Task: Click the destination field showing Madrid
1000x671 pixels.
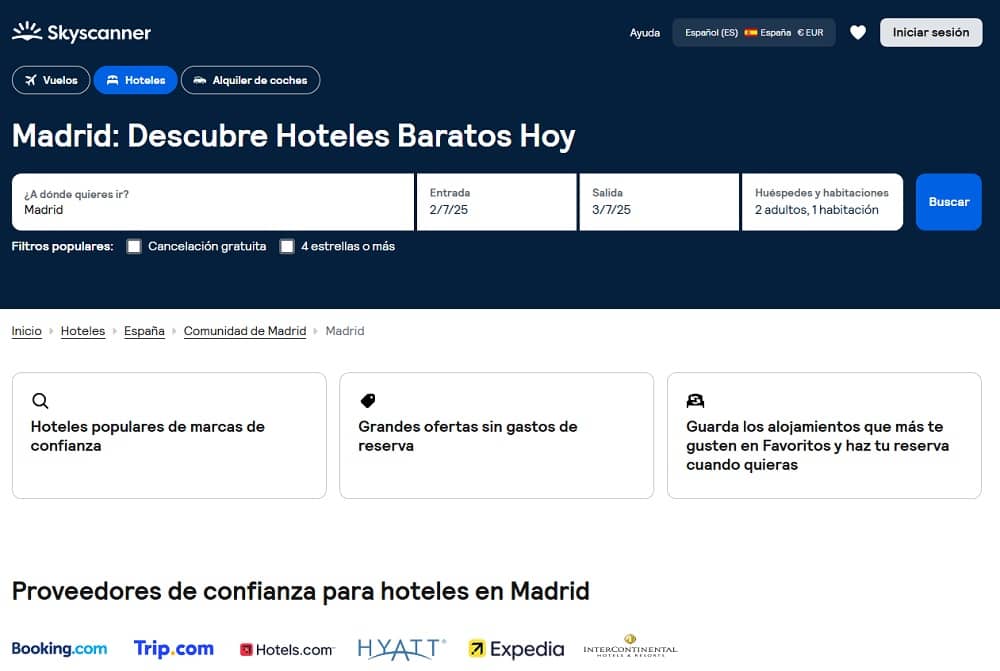Action: point(213,202)
